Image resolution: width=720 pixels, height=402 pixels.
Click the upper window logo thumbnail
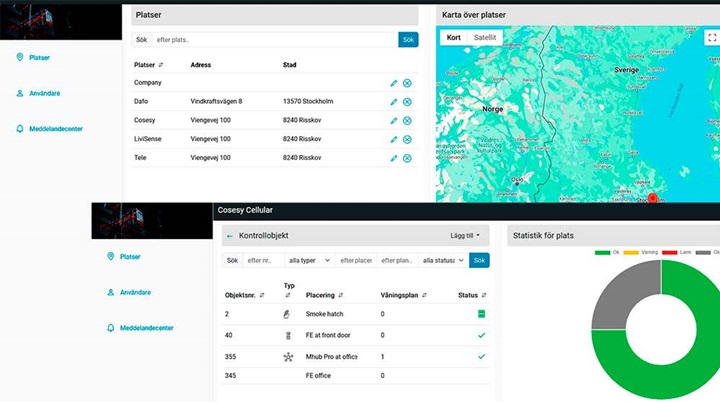click(61, 22)
